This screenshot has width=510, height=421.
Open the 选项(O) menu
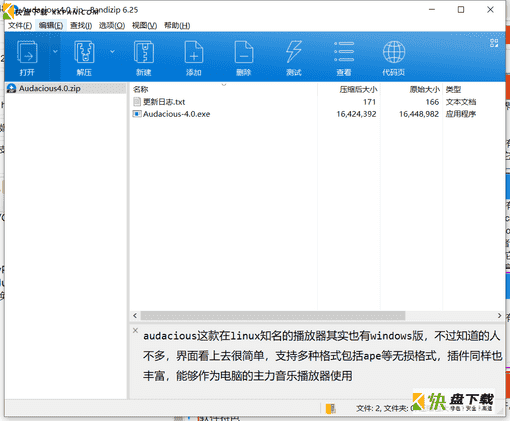point(112,25)
